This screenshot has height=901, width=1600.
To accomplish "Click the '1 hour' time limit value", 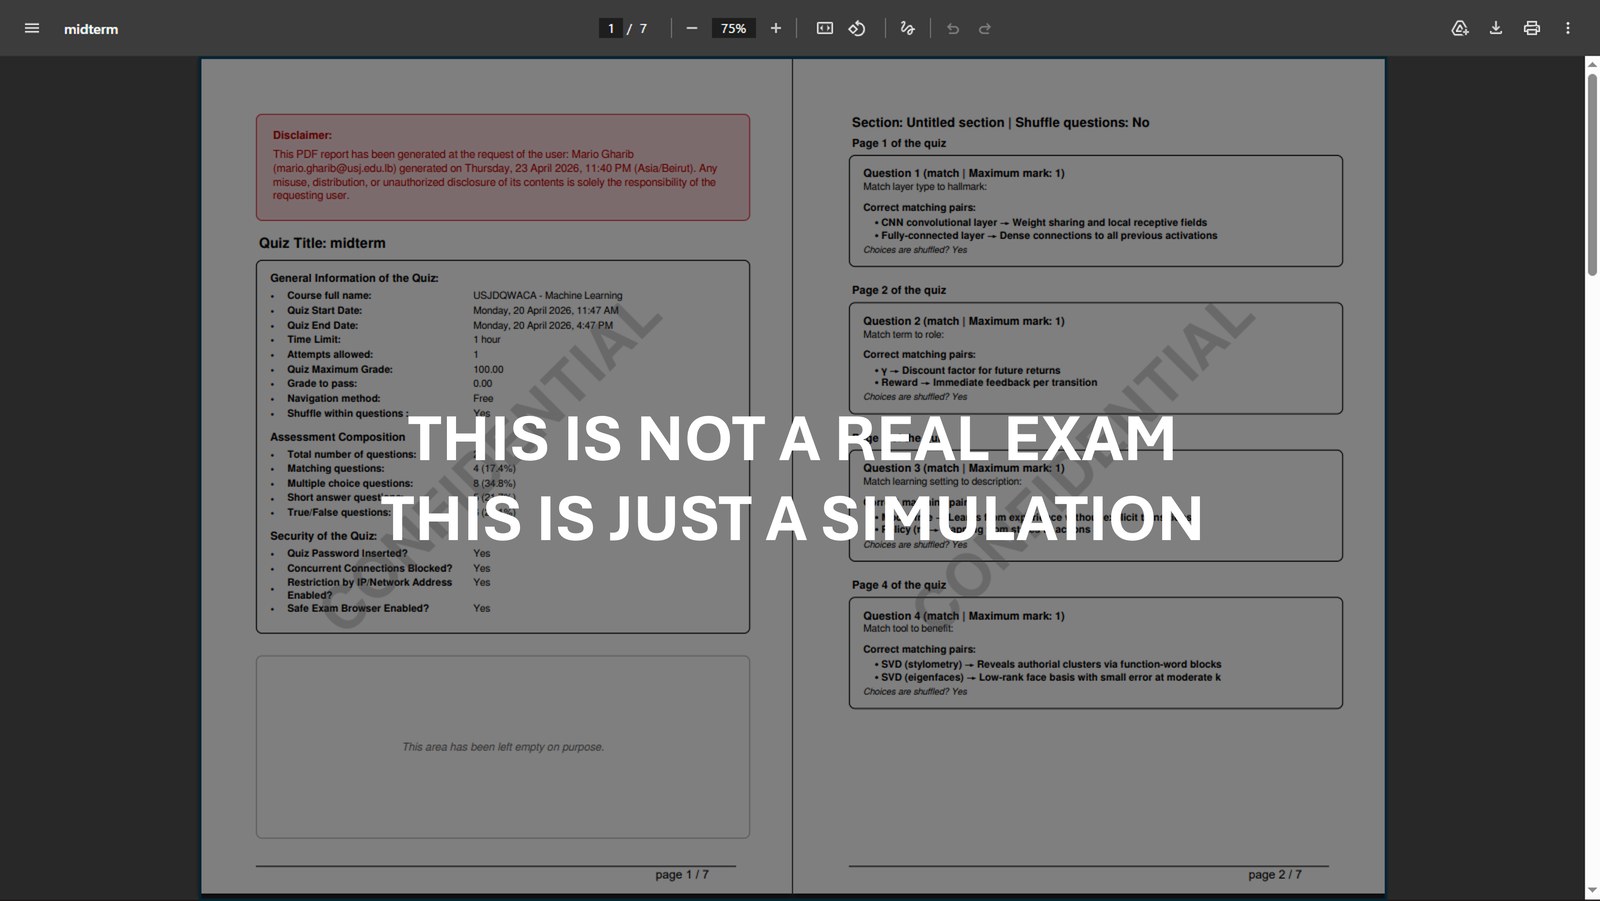I will pos(486,340).
